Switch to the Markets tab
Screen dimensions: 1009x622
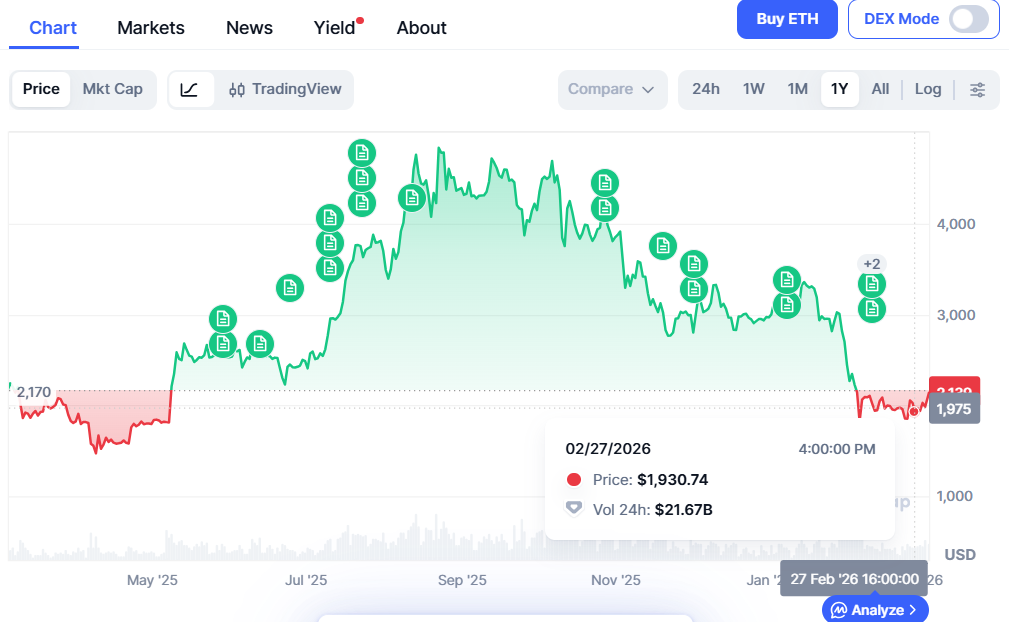[150, 28]
